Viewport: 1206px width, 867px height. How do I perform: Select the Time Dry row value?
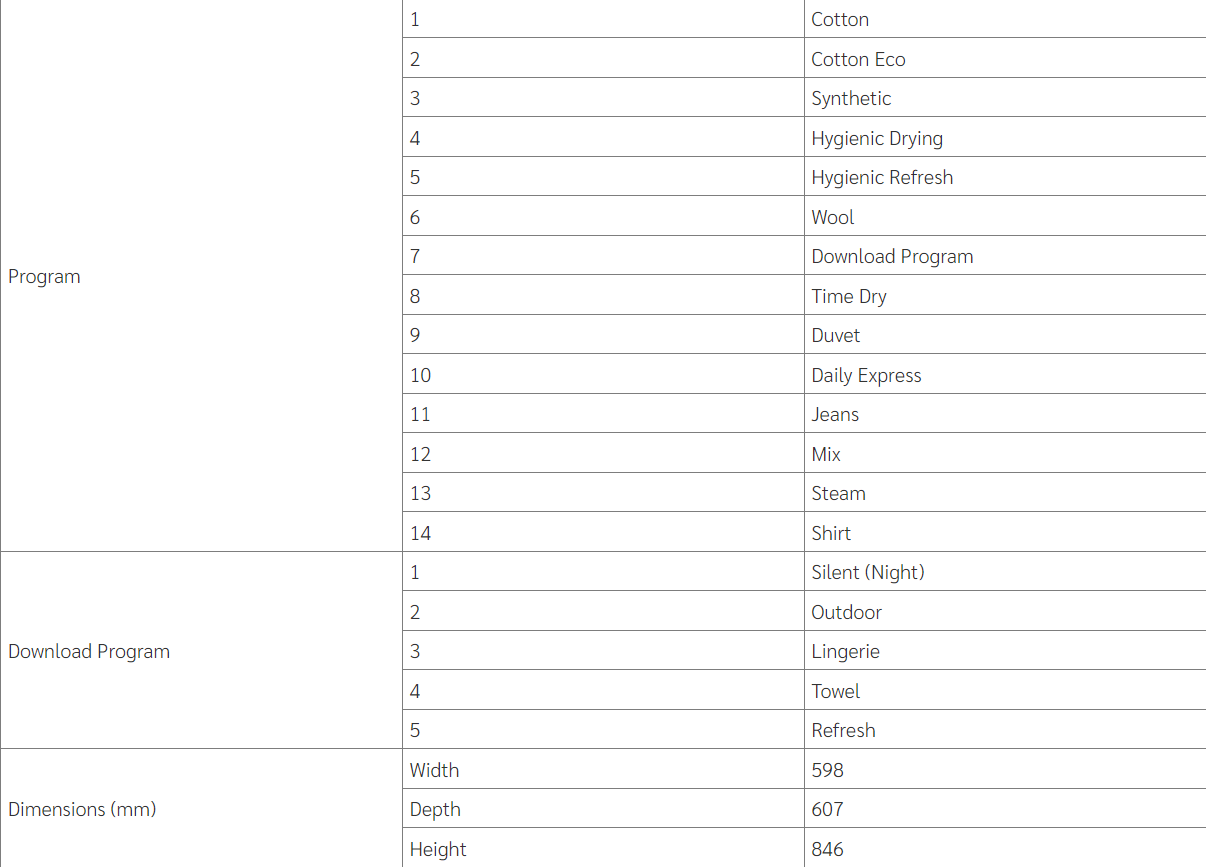click(x=849, y=296)
